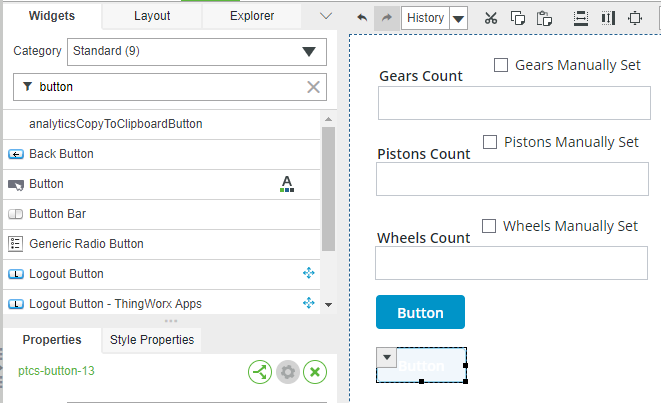Click the undo arrow icon
Screen dimensions: 661x403
pyautogui.click(x=362, y=18)
